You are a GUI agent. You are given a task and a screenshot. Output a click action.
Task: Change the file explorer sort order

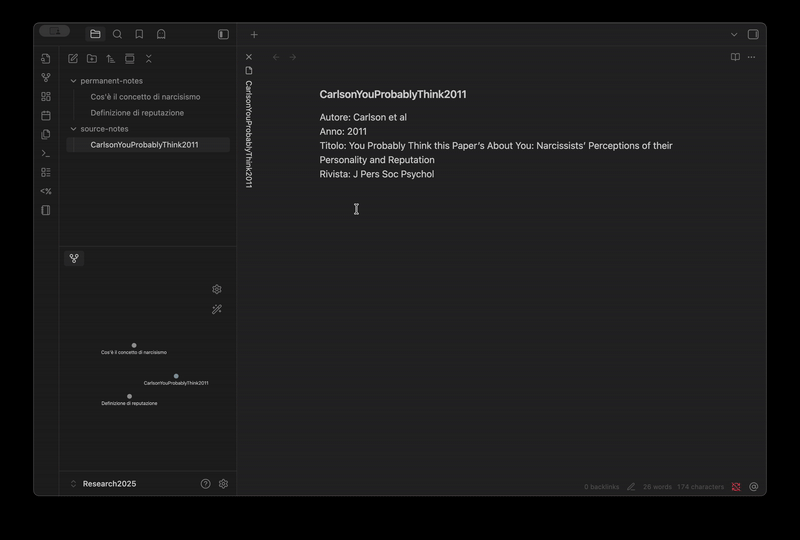point(111,59)
